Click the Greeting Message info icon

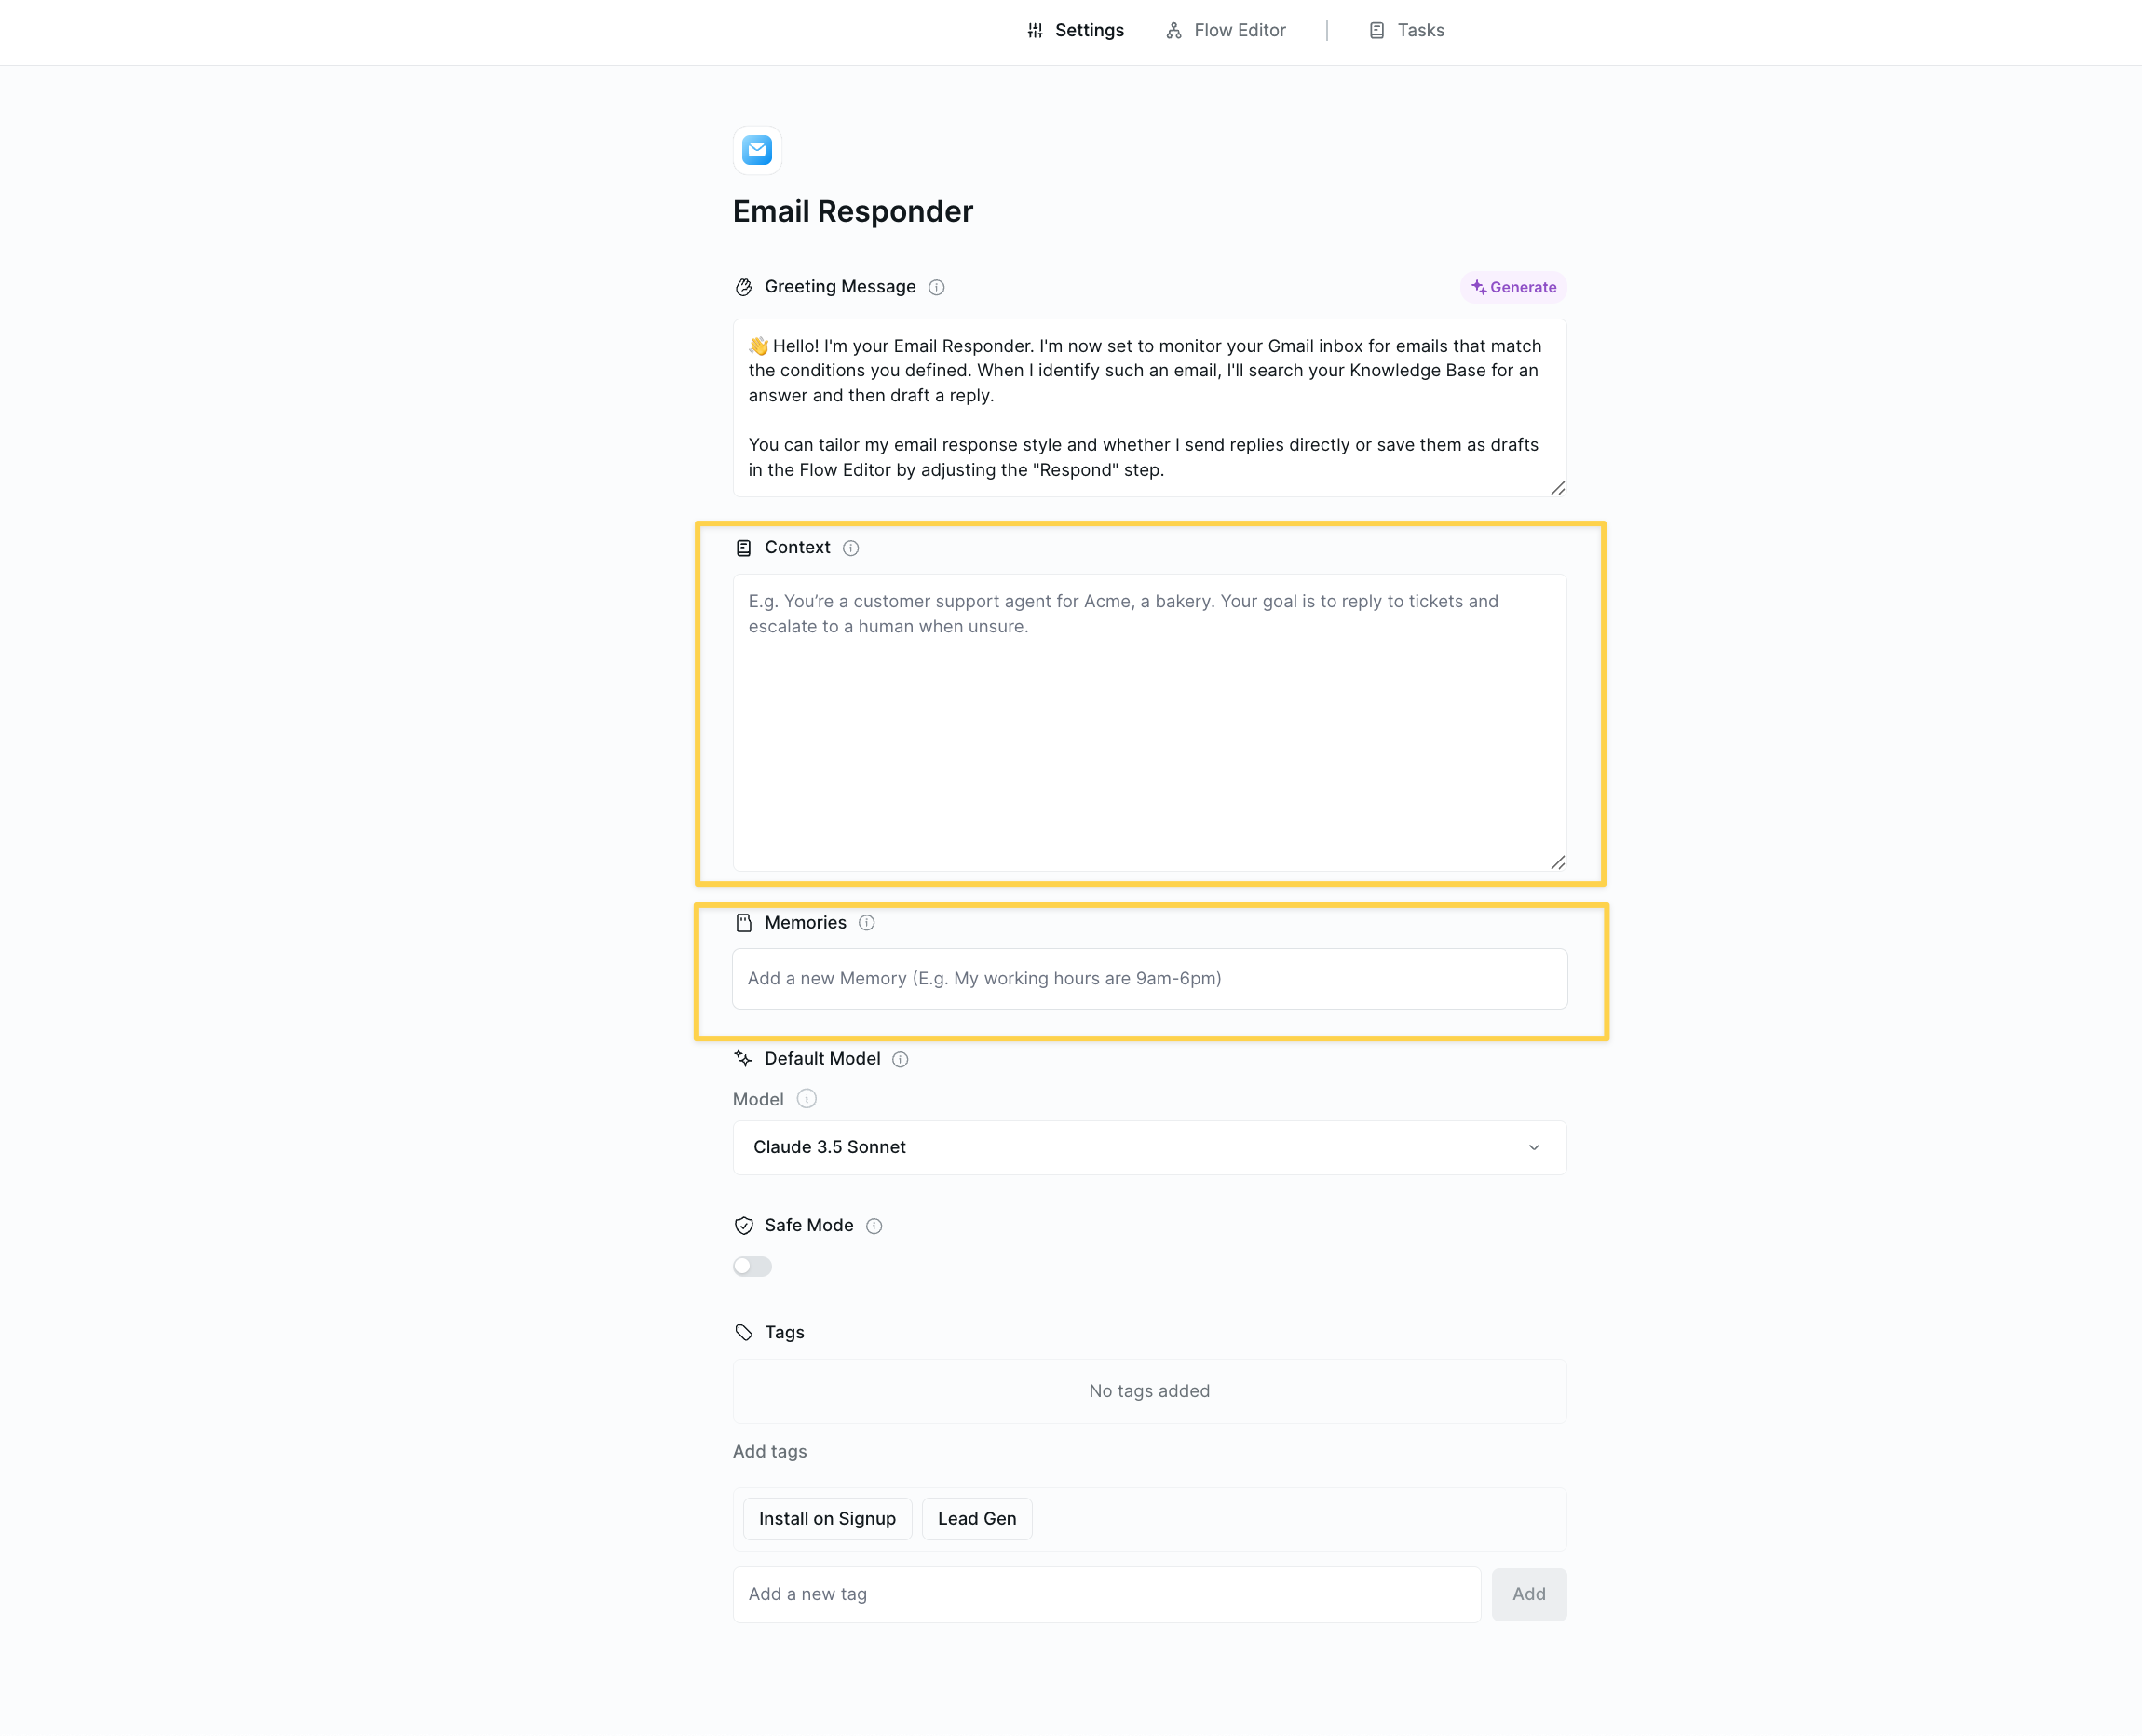(936, 288)
